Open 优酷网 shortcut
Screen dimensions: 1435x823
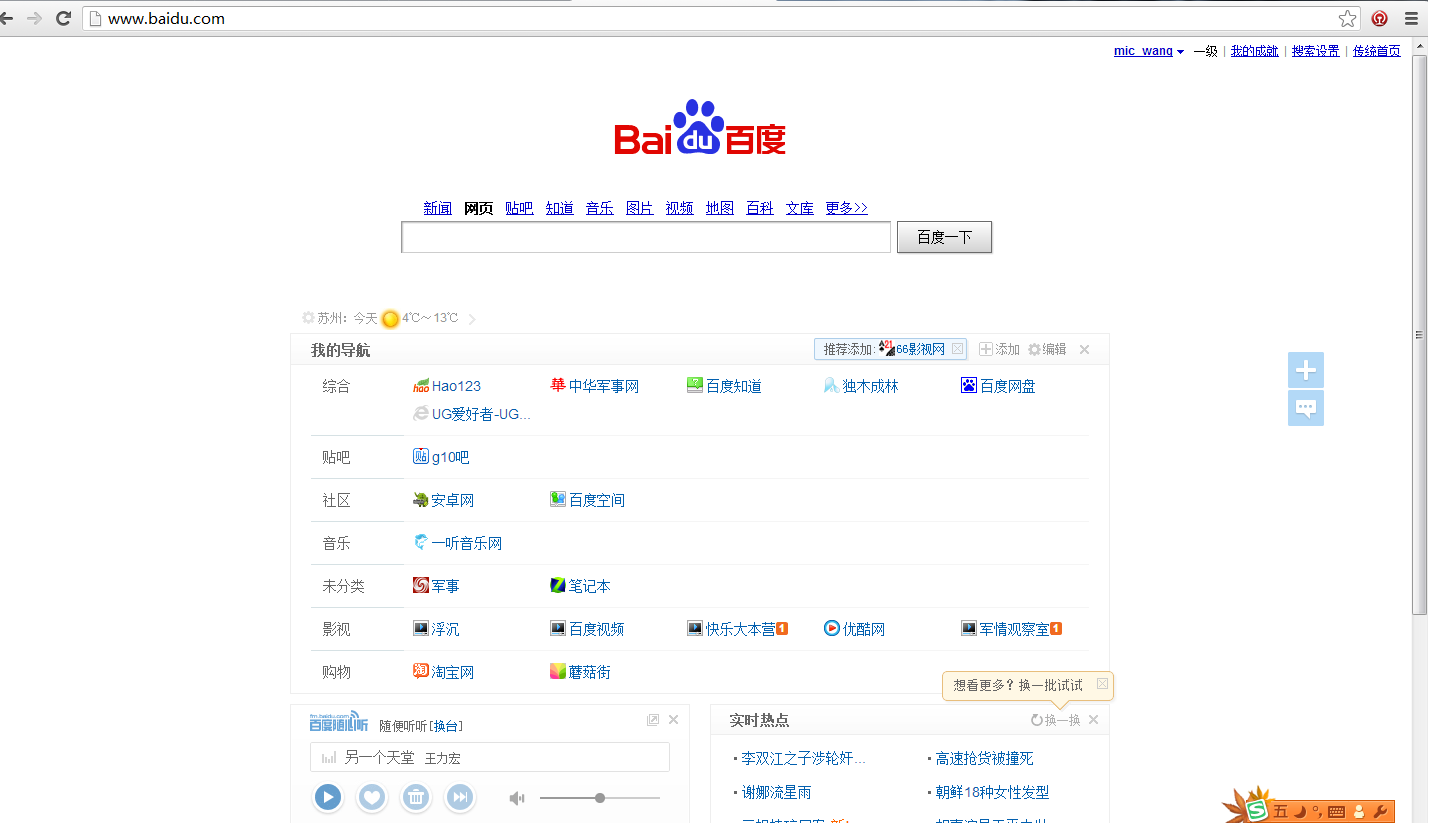[854, 629]
